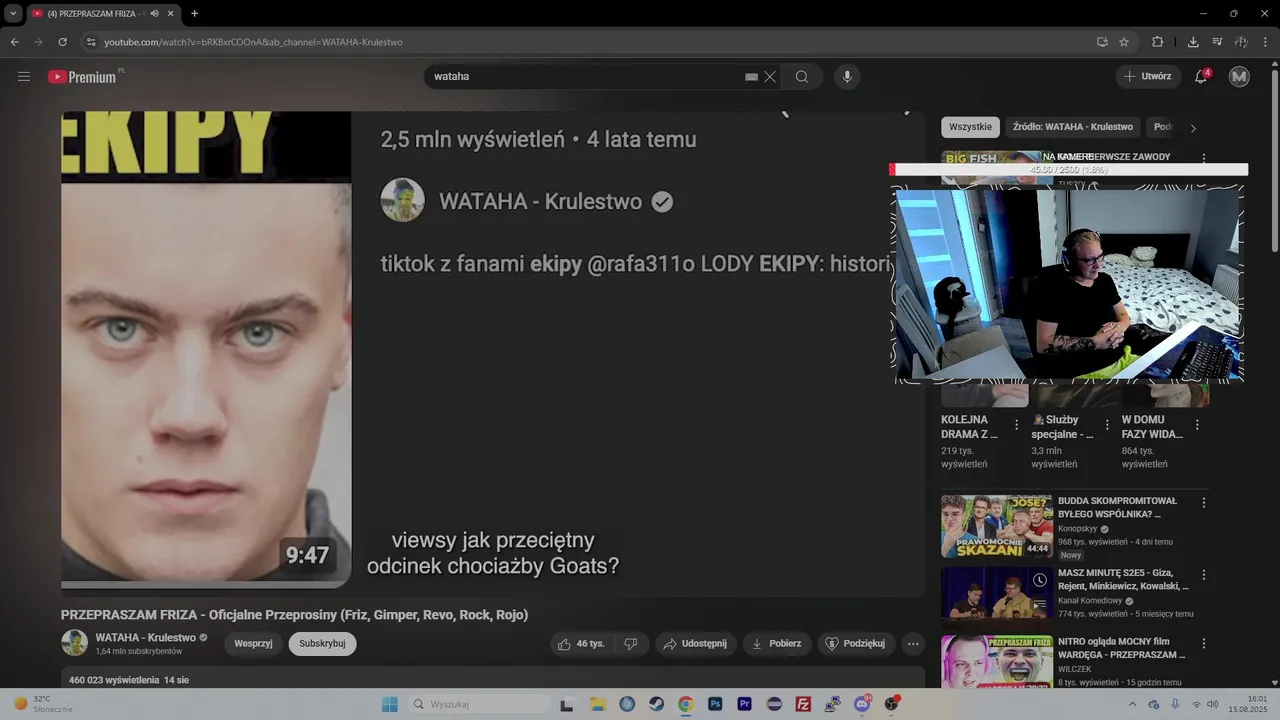Open more actions menu beside Podziękuj
Viewport: 1280px width, 720px height.
point(913,643)
